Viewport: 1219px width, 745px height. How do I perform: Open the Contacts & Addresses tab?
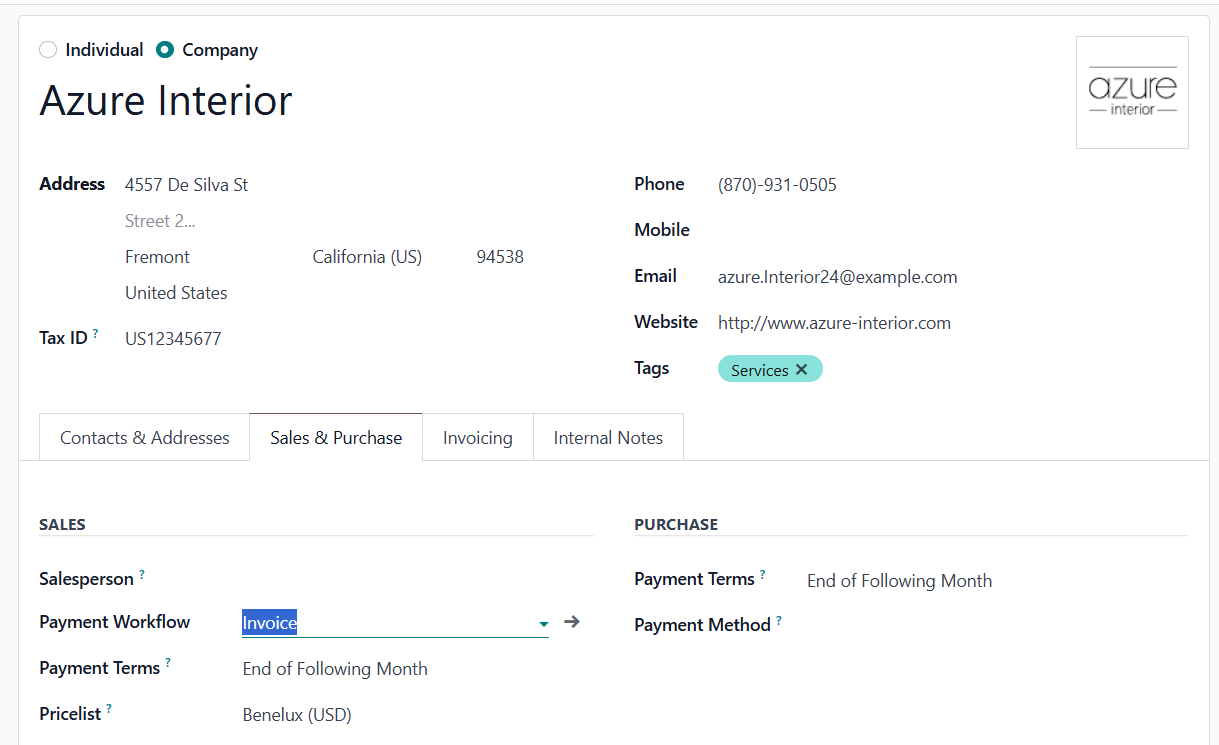[x=143, y=437]
